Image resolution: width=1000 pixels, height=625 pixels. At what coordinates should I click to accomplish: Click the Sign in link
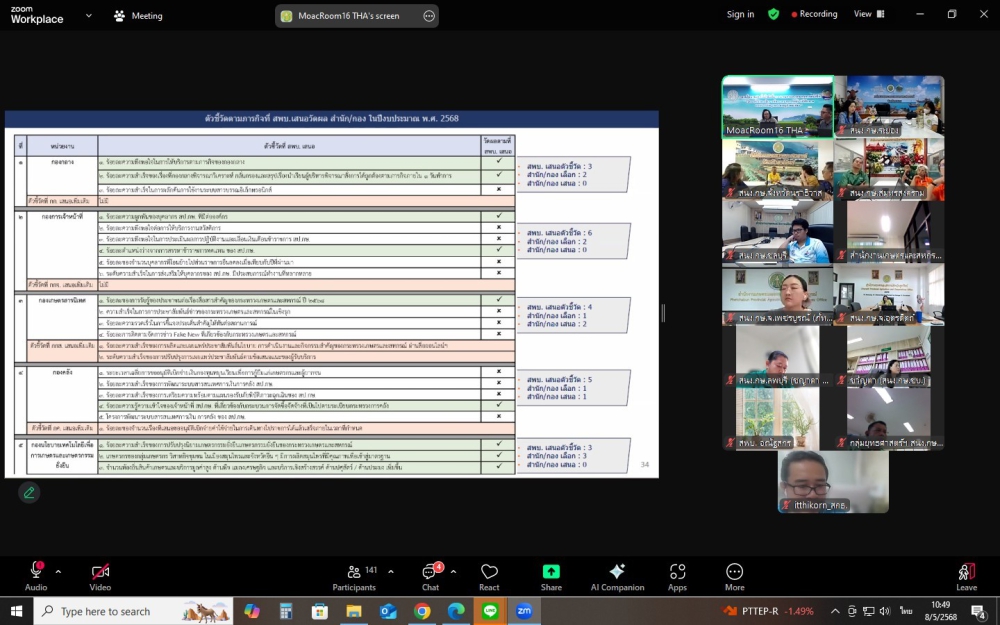tap(740, 14)
